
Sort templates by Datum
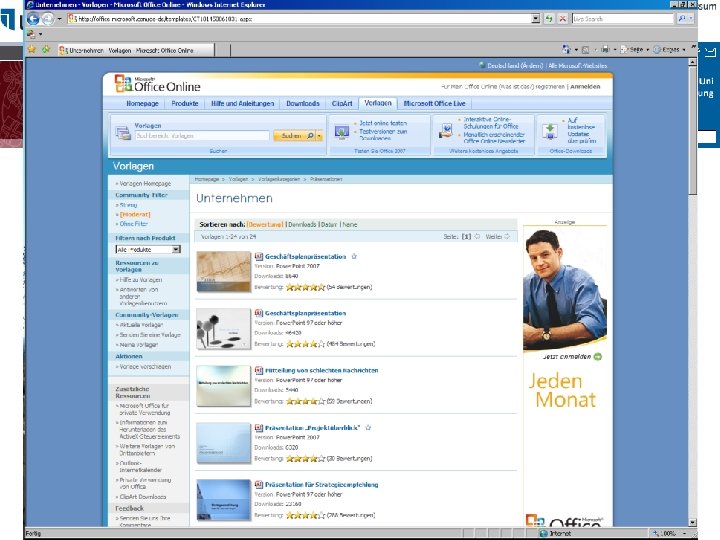tap(329, 225)
